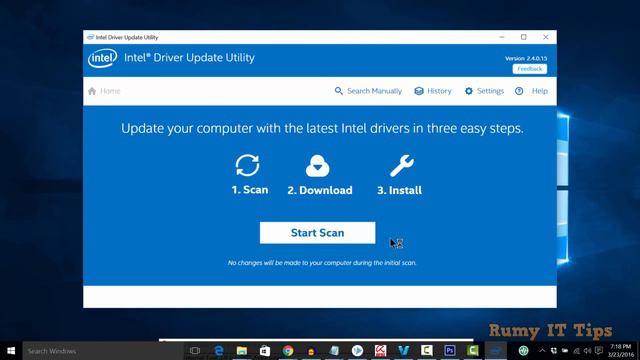Maximize the Intel Driver Update Utility window
Image resolution: width=640 pixels, height=360 pixels.
click(x=524, y=37)
